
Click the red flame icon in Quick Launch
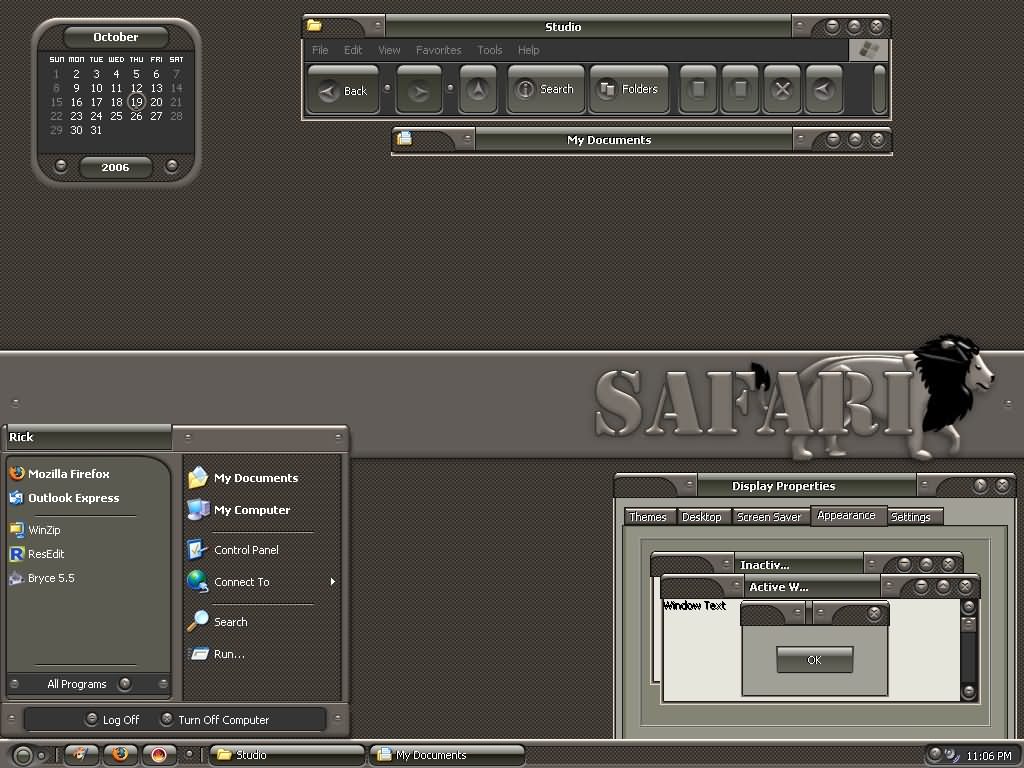tap(159, 754)
